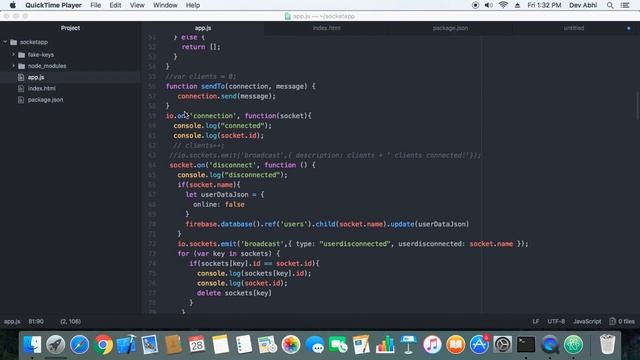Open the Edit menu

tap(115, 5)
